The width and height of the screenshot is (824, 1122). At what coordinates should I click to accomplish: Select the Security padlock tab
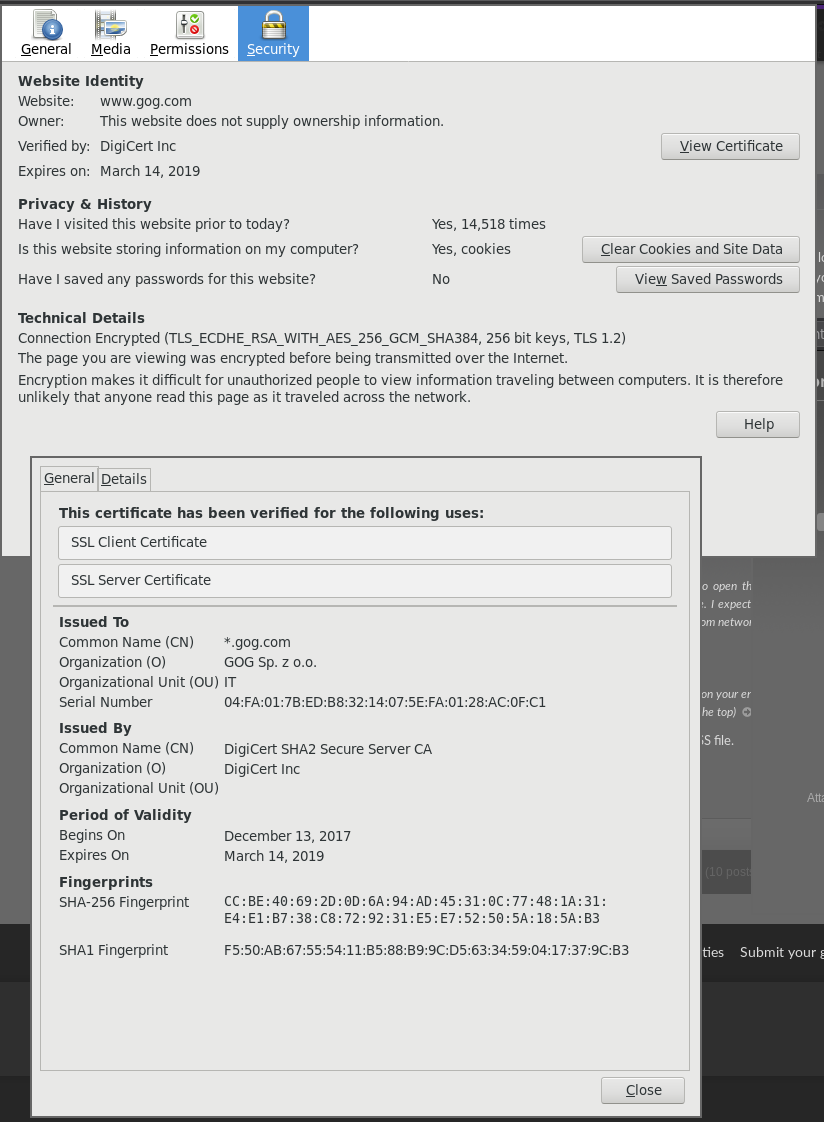pyautogui.click(x=273, y=34)
